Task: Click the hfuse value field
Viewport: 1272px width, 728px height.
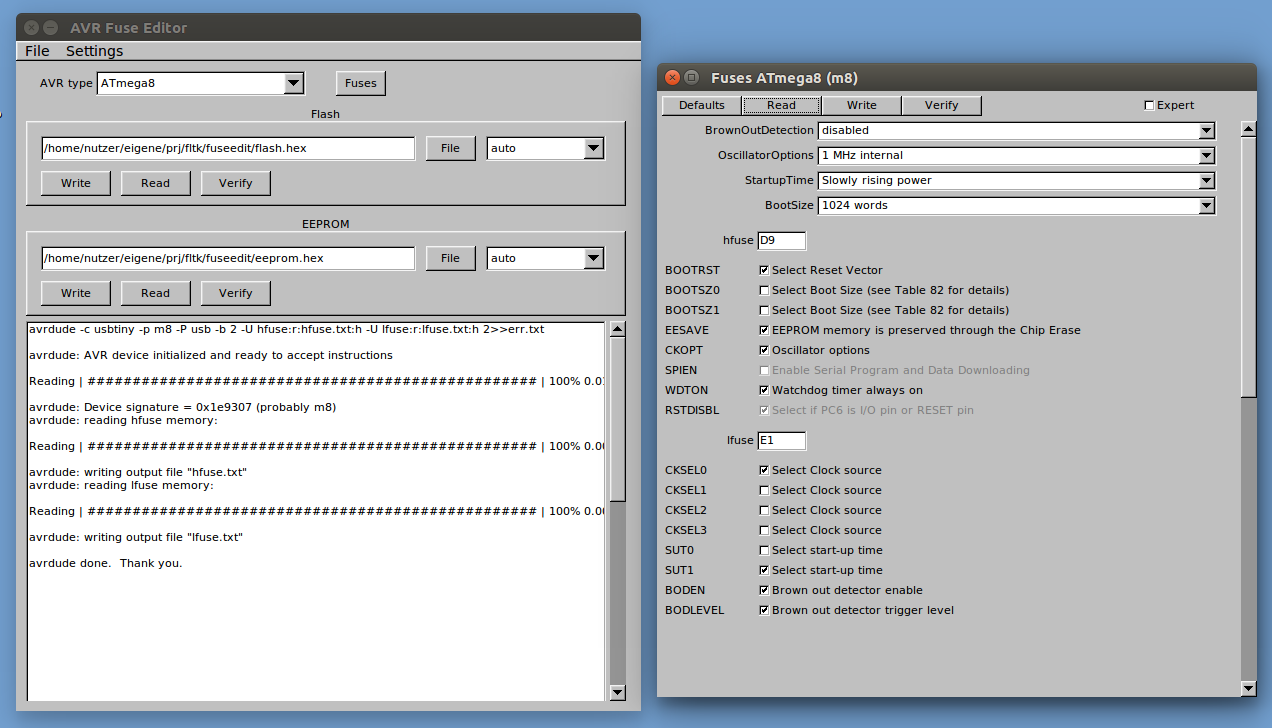Action: 782,240
